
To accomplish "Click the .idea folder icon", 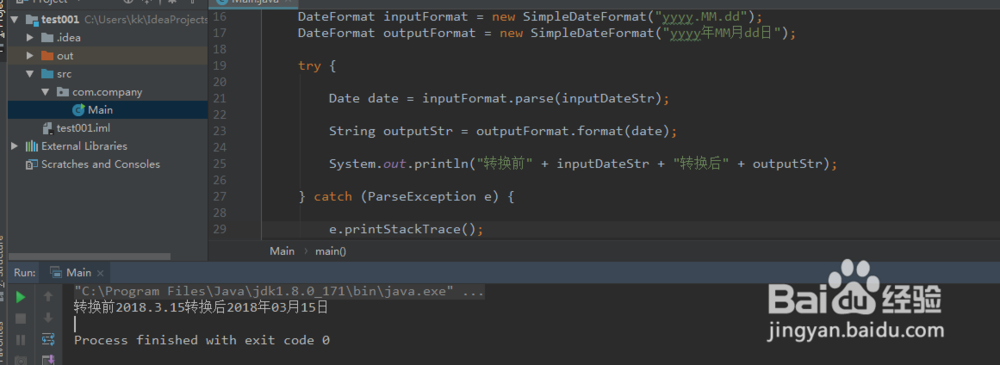I will pos(47,37).
